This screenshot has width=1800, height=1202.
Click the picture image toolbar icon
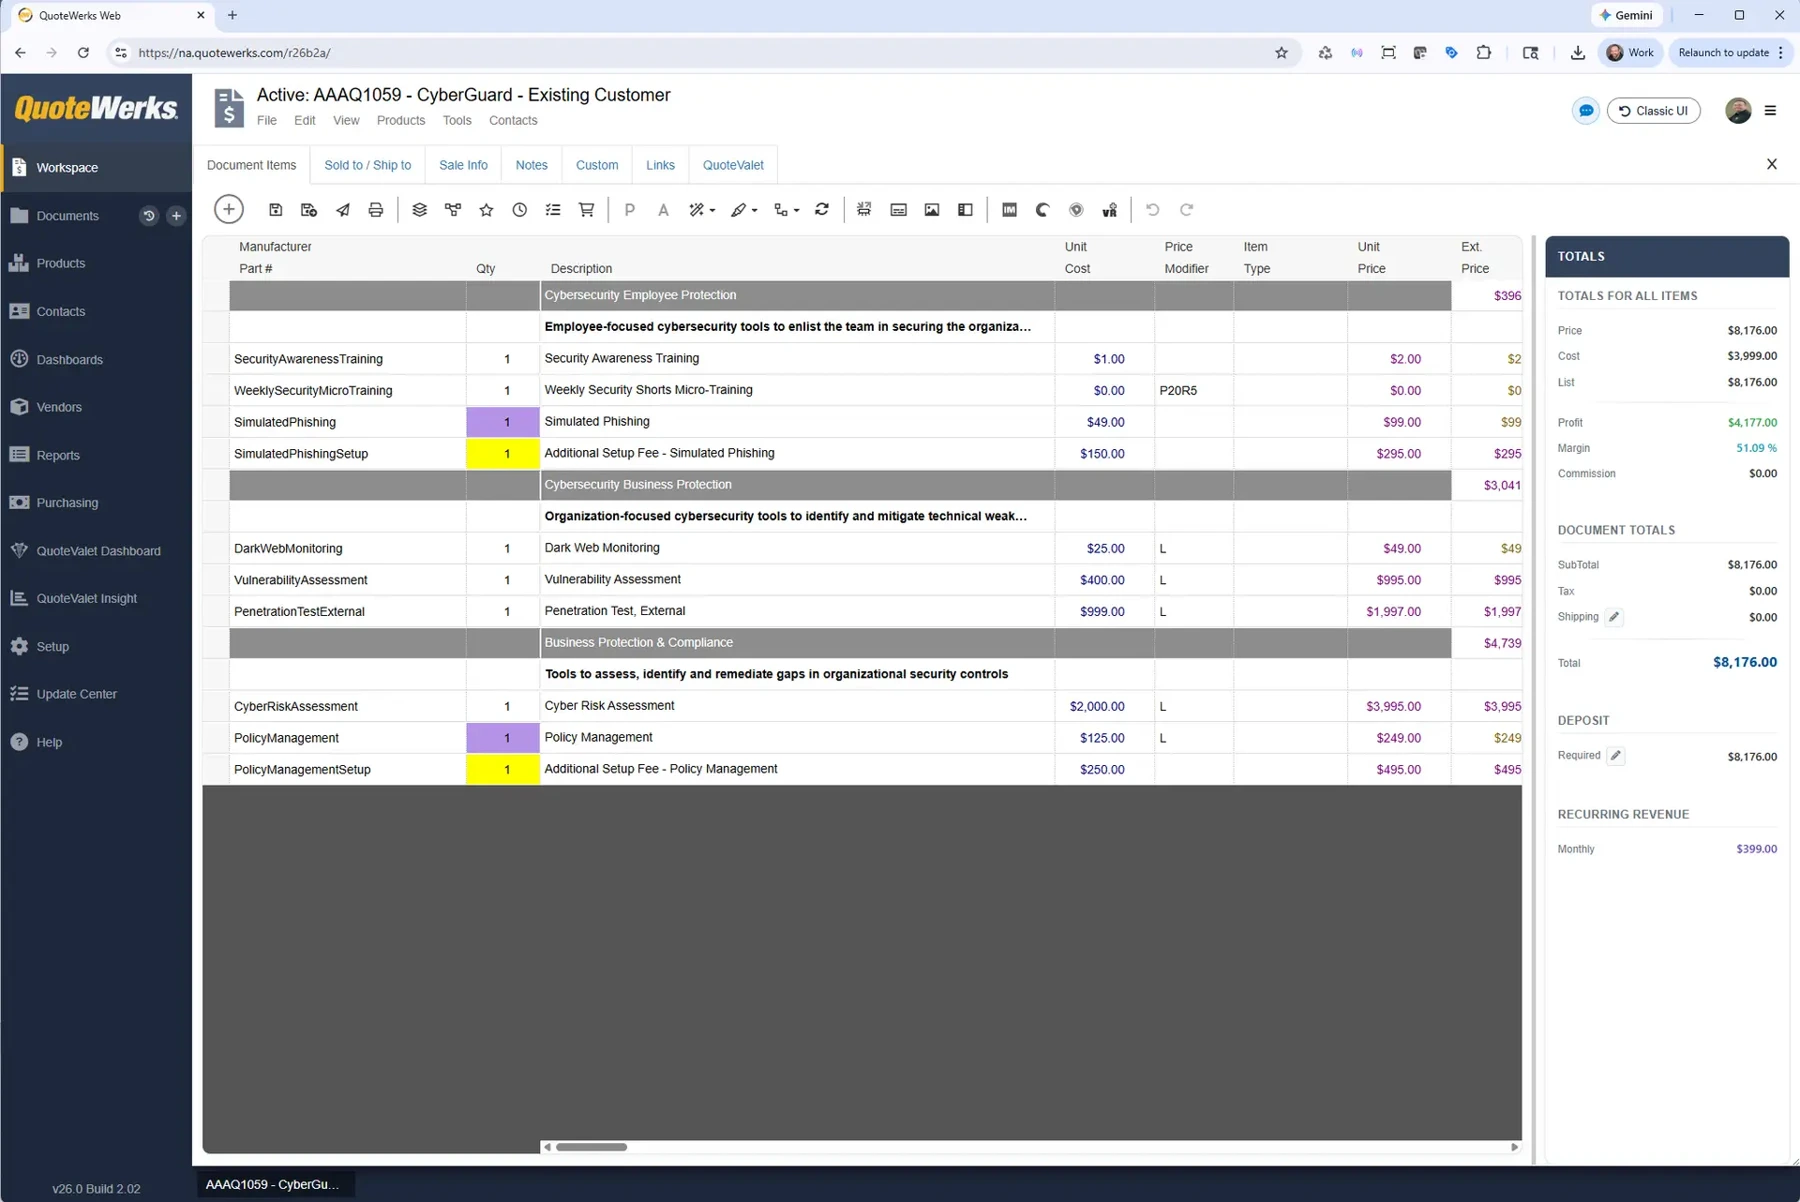[x=932, y=210]
